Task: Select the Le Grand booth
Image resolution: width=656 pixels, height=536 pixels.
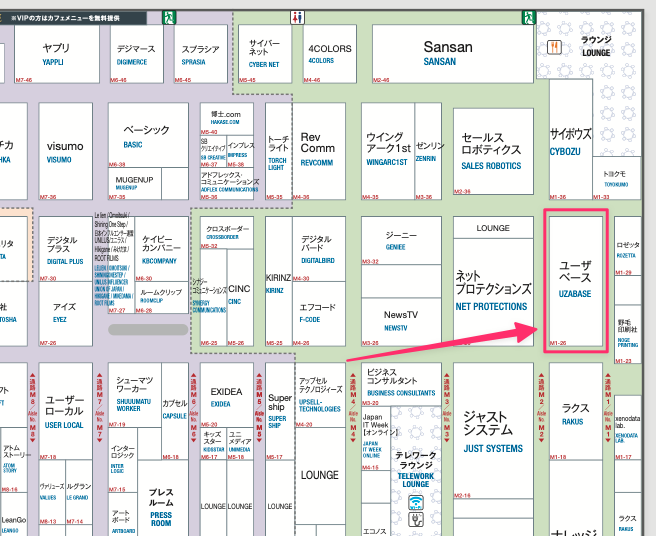Action: click(79, 492)
